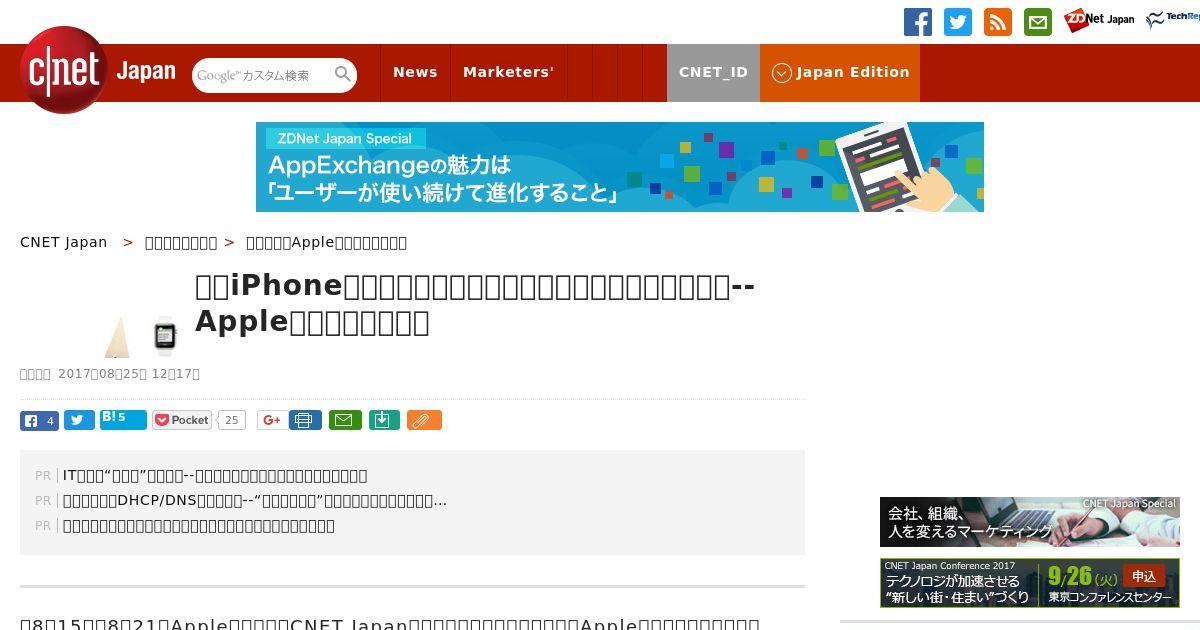1200x630 pixels.
Task: Open the CNET Japan Conference 2017 banner
Action: click(1030, 582)
